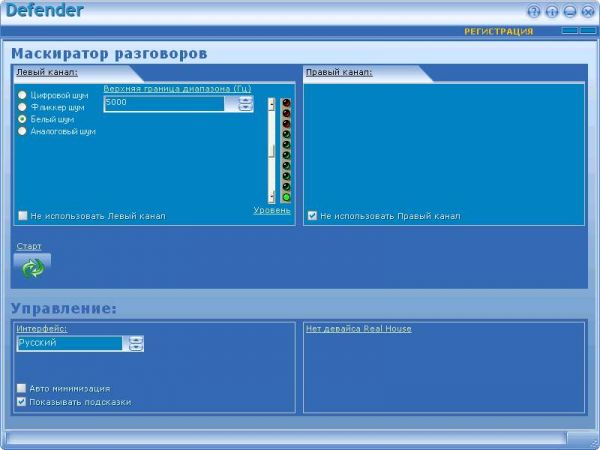This screenshot has width=600, height=450.
Task: Click the 5000 frequency input field
Action: 164,104
